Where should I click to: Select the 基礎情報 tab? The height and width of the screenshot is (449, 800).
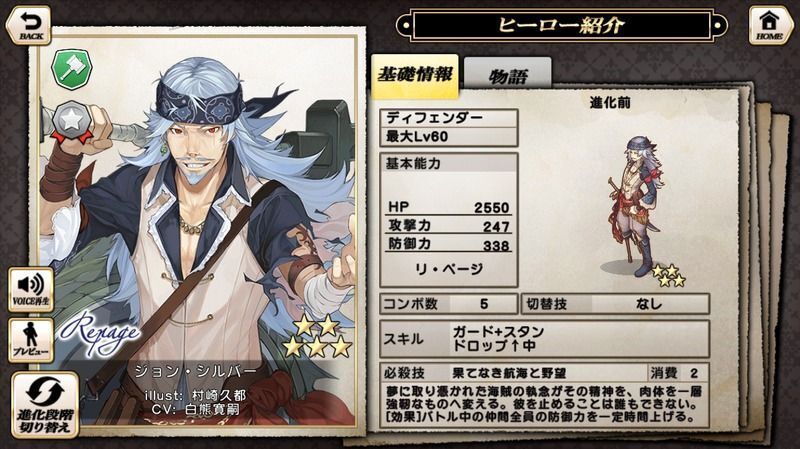tap(415, 76)
